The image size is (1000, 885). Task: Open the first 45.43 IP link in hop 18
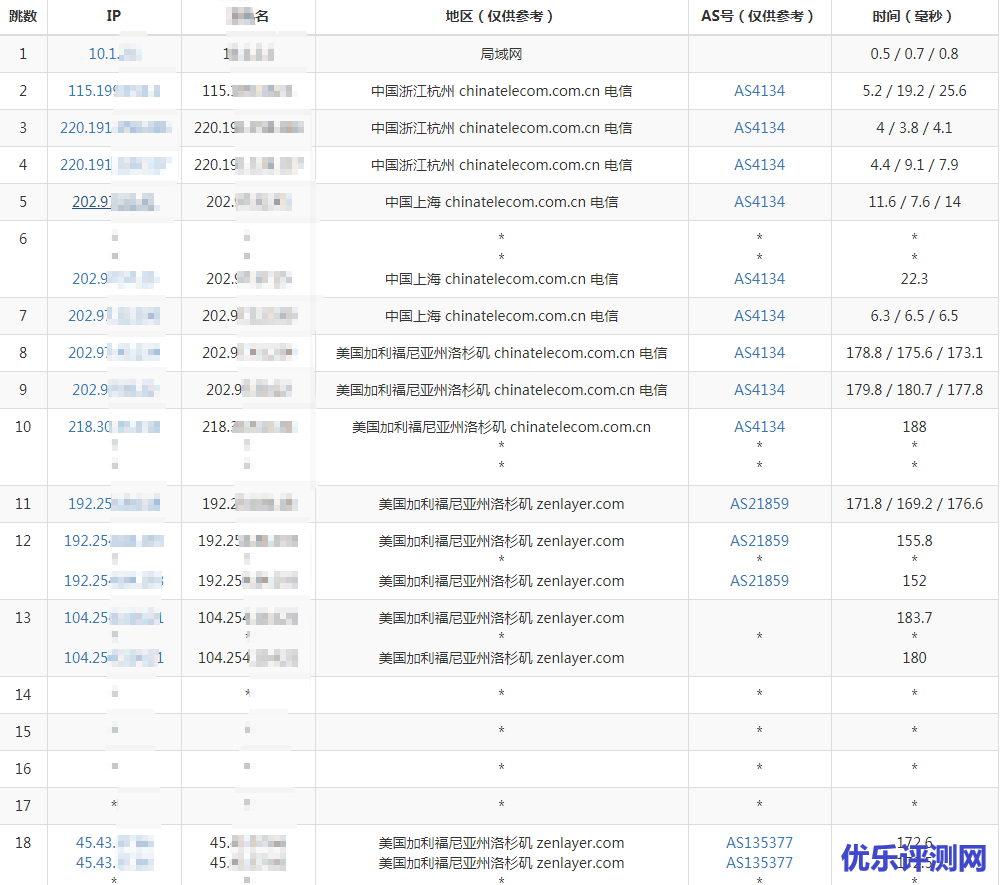point(113,843)
